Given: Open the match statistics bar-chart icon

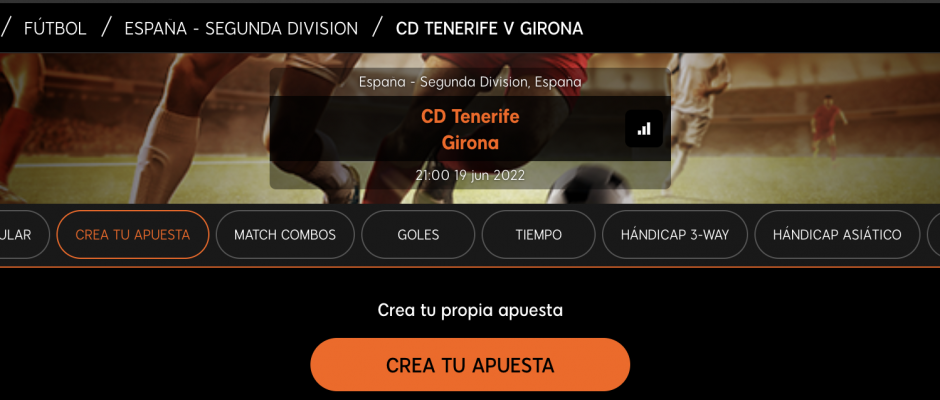Looking at the screenshot, I should (x=644, y=128).
